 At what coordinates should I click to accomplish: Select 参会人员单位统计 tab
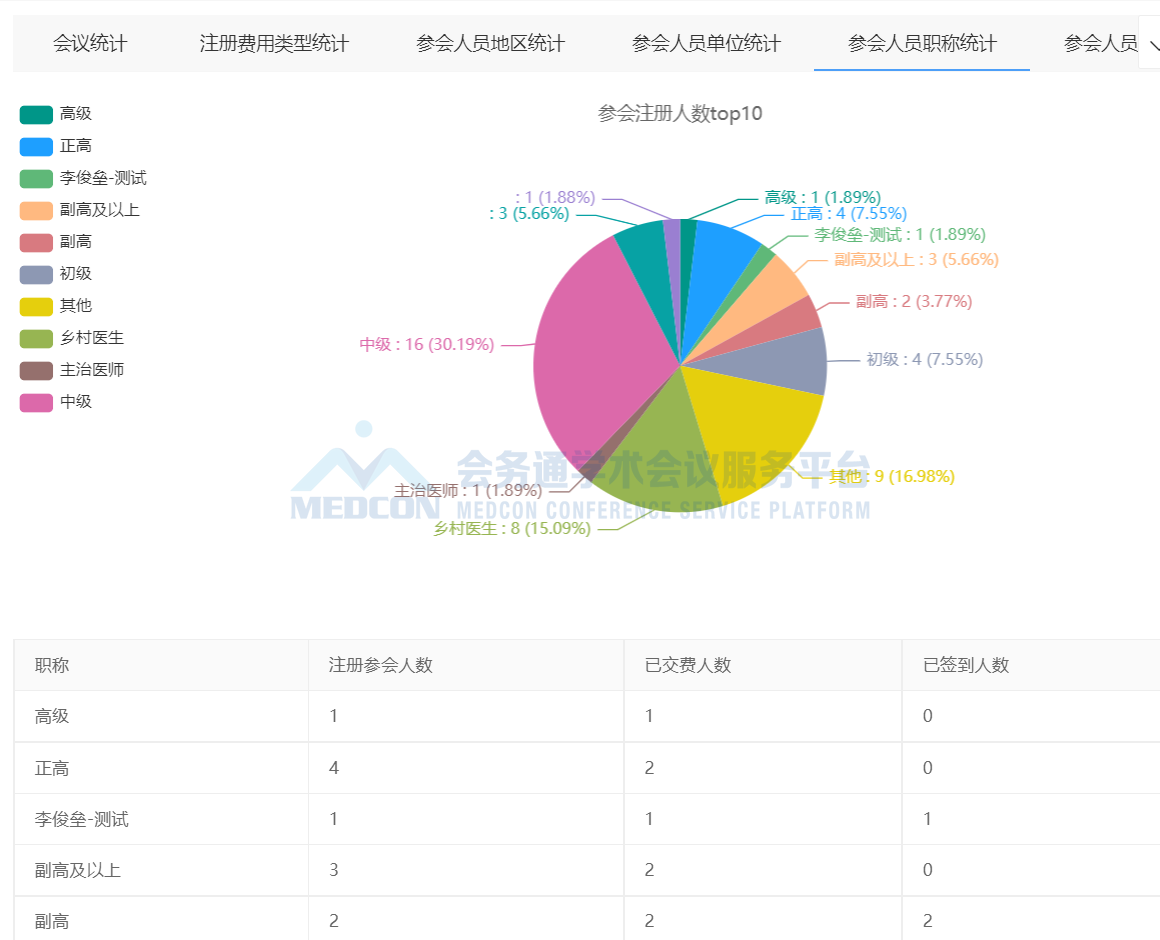(706, 44)
